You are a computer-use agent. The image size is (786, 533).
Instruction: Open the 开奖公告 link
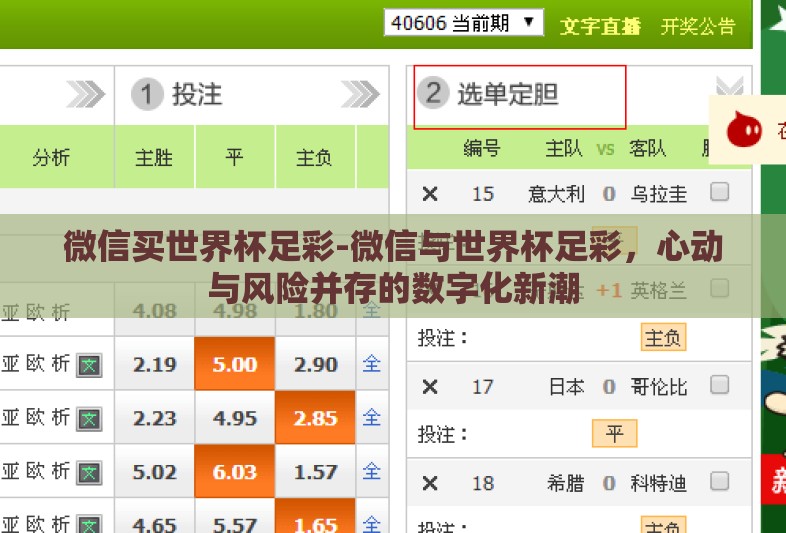click(698, 26)
